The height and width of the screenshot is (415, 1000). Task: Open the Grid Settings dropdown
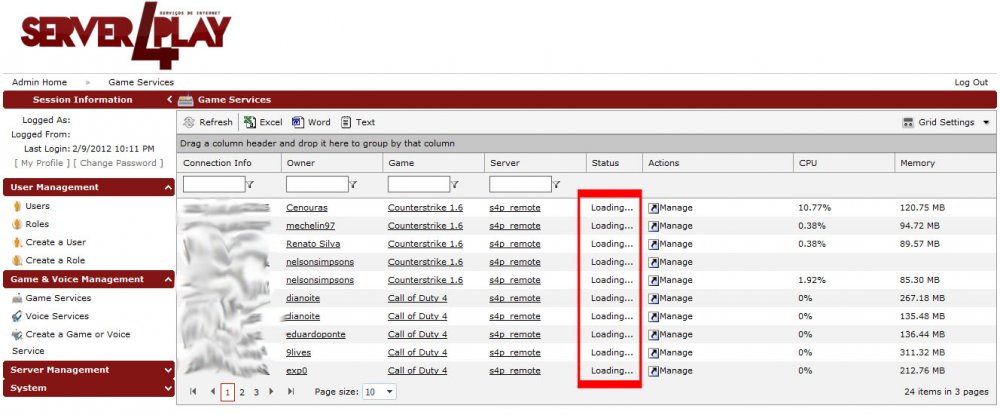[987, 123]
